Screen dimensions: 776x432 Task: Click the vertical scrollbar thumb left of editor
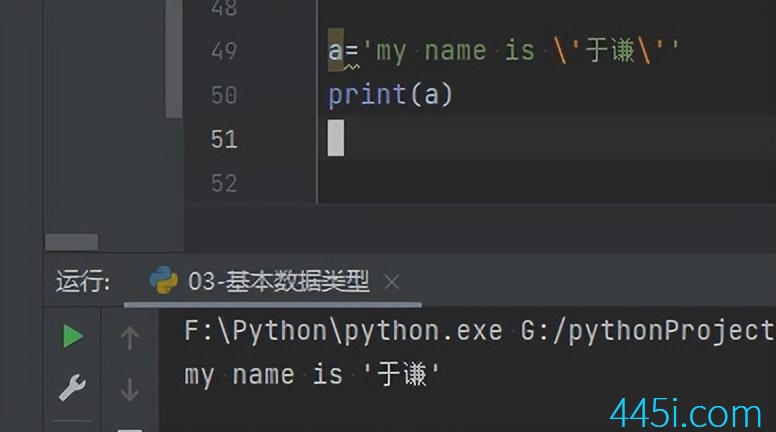click(173, 59)
